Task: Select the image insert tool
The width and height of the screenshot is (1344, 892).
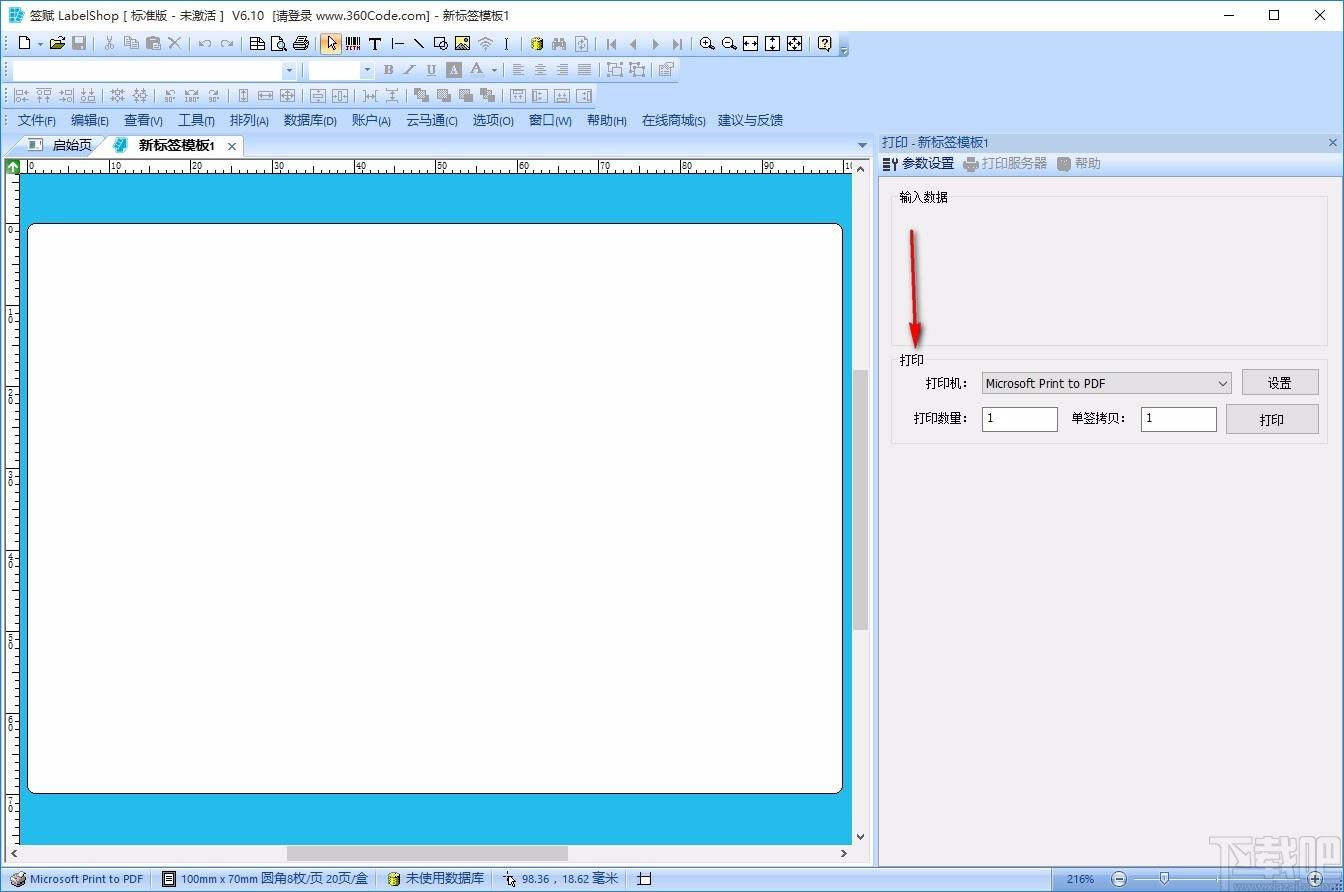Action: (462, 43)
